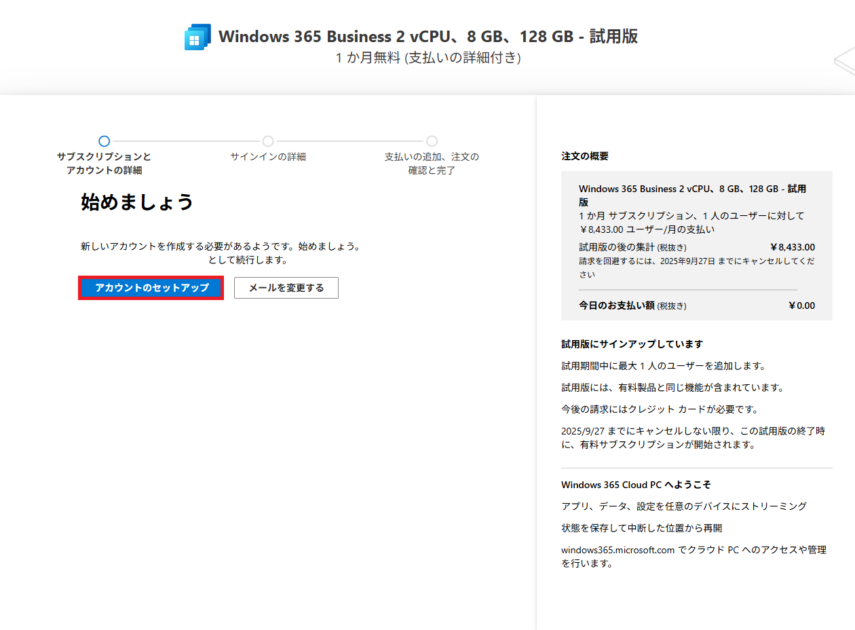Click the 1 か月 サブスクリプション description line
The width and height of the screenshot is (855, 630).
pyautogui.click(x=691, y=223)
